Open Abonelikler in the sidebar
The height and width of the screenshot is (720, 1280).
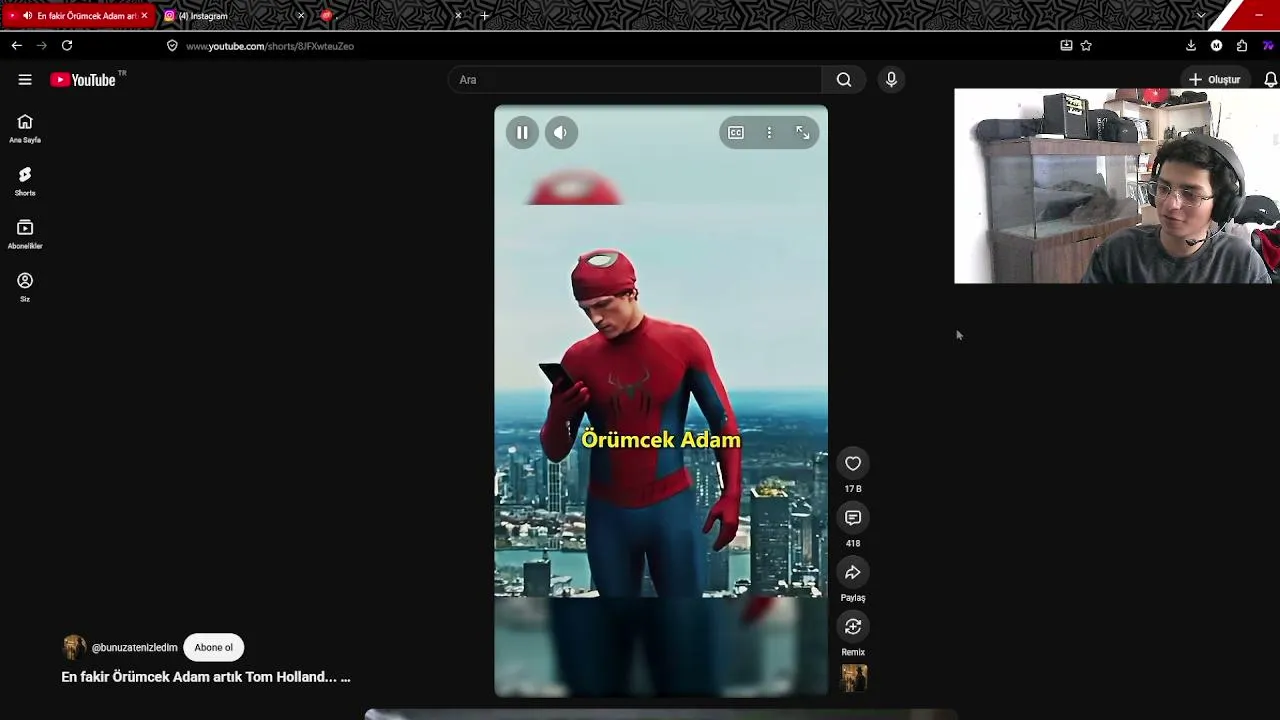point(25,234)
